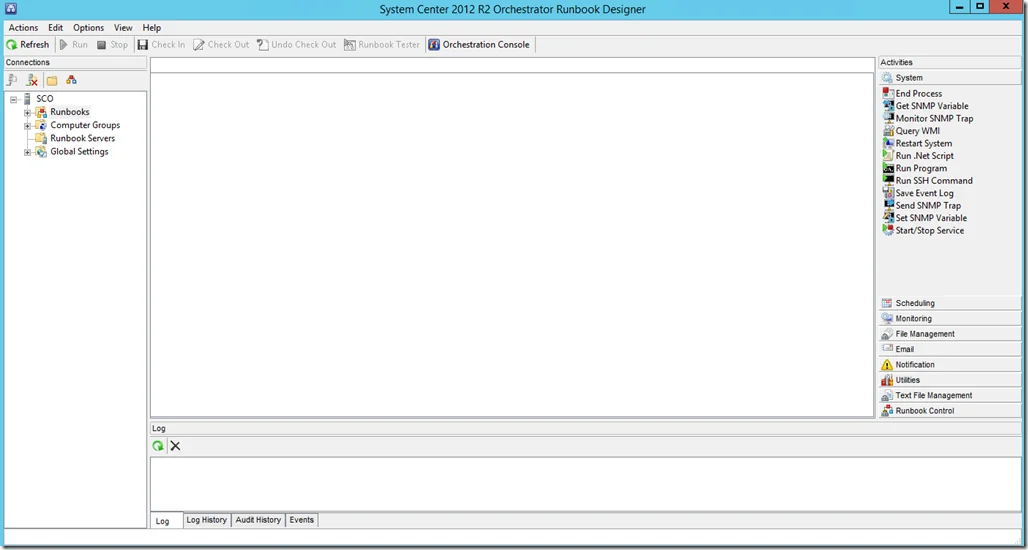1028x550 pixels.
Task: Collapse the SCO server node
Action: coord(13,99)
